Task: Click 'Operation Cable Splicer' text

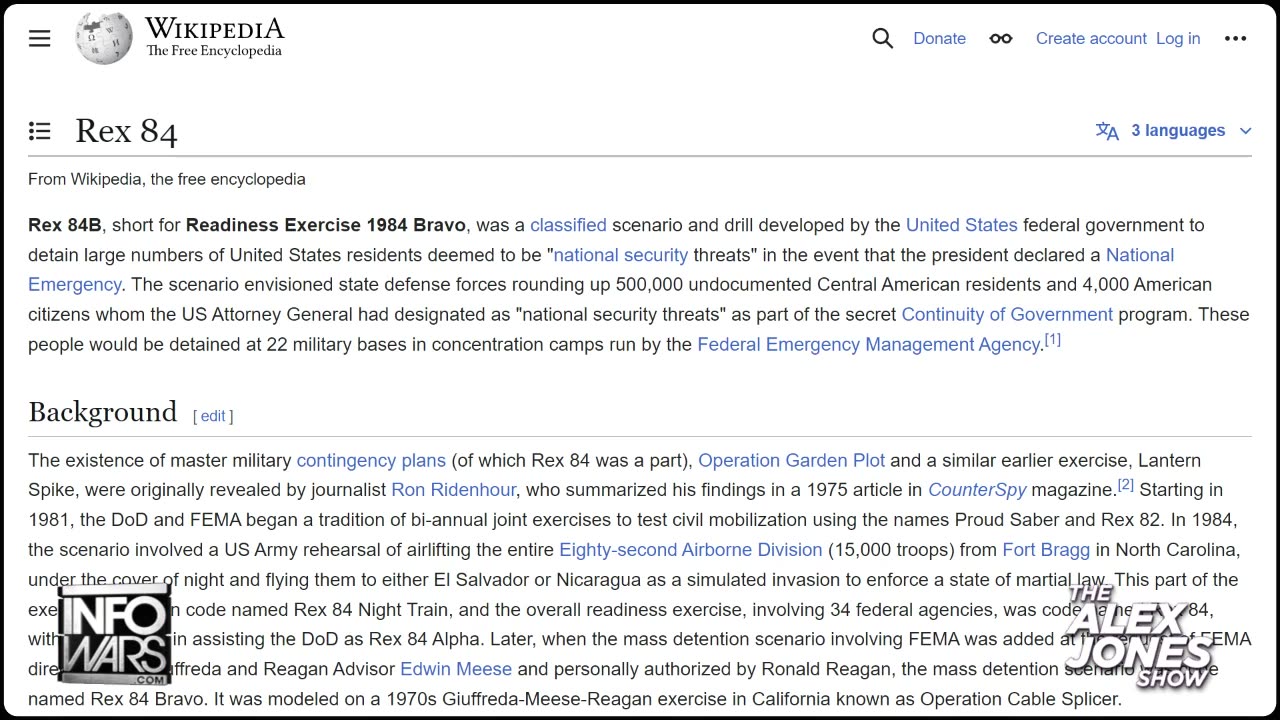Action: click(1020, 699)
